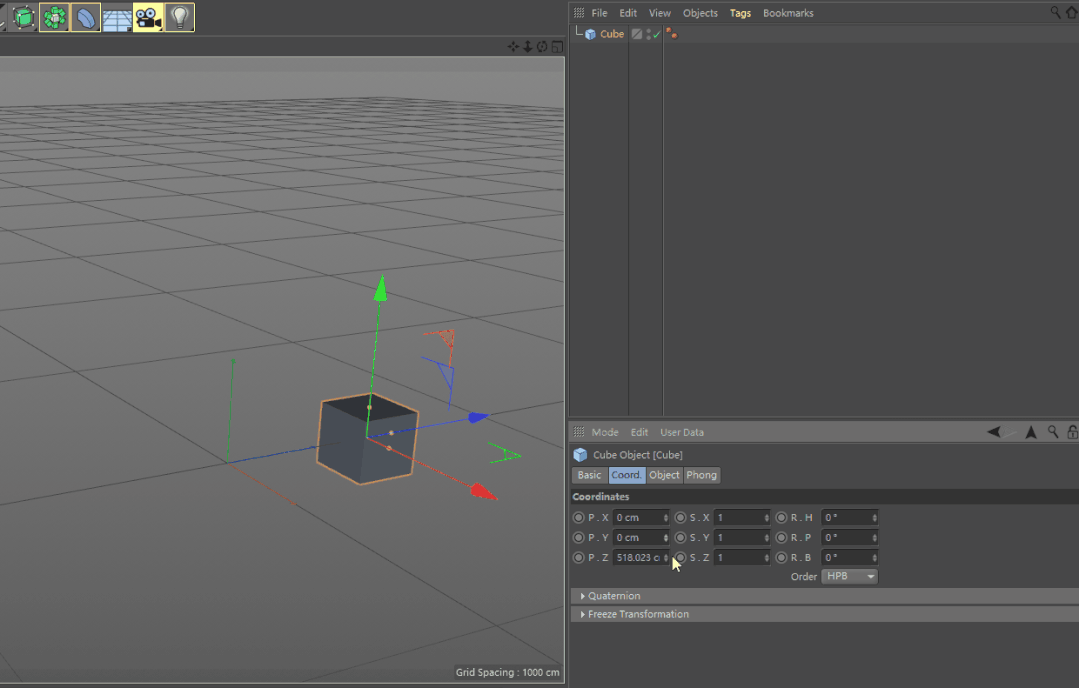Click the viewport move camera icon
This screenshot has width=1079, height=688.
[x=513, y=47]
